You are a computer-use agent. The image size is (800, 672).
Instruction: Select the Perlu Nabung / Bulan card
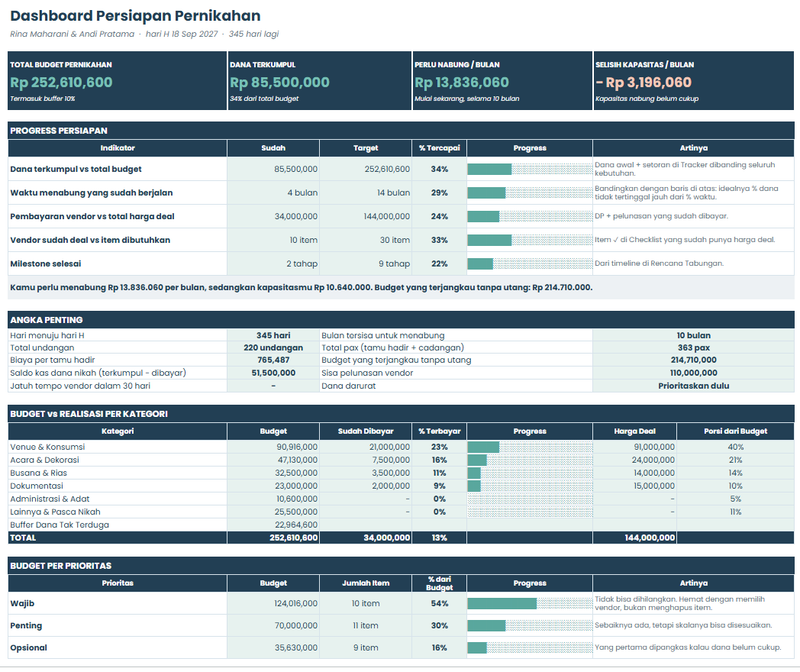(502, 81)
